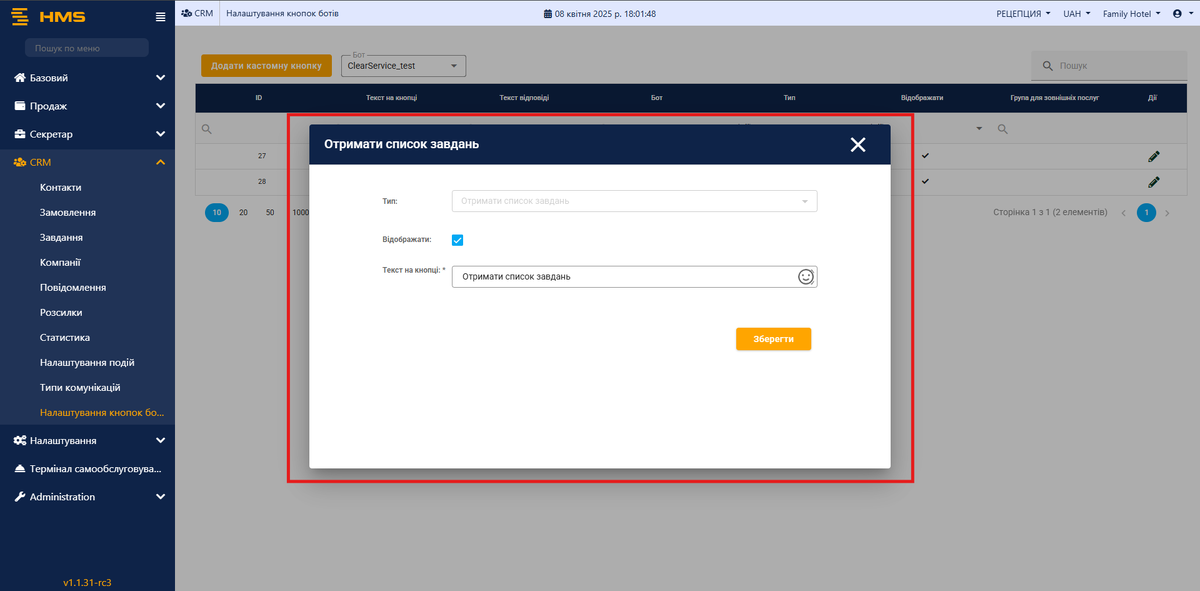Click the previous page arrow in pagination

click(x=1123, y=213)
